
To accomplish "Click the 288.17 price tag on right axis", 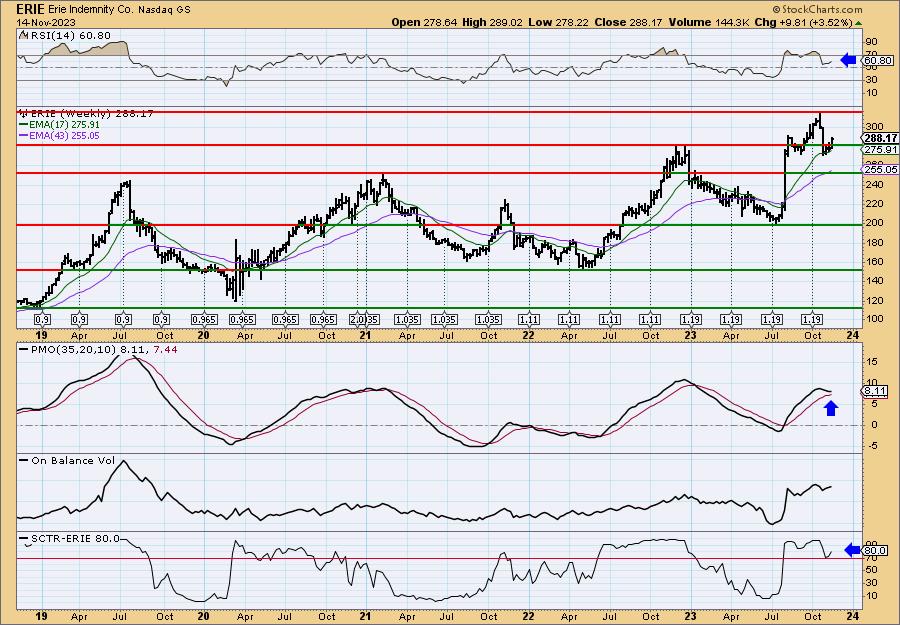I will (880, 138).
